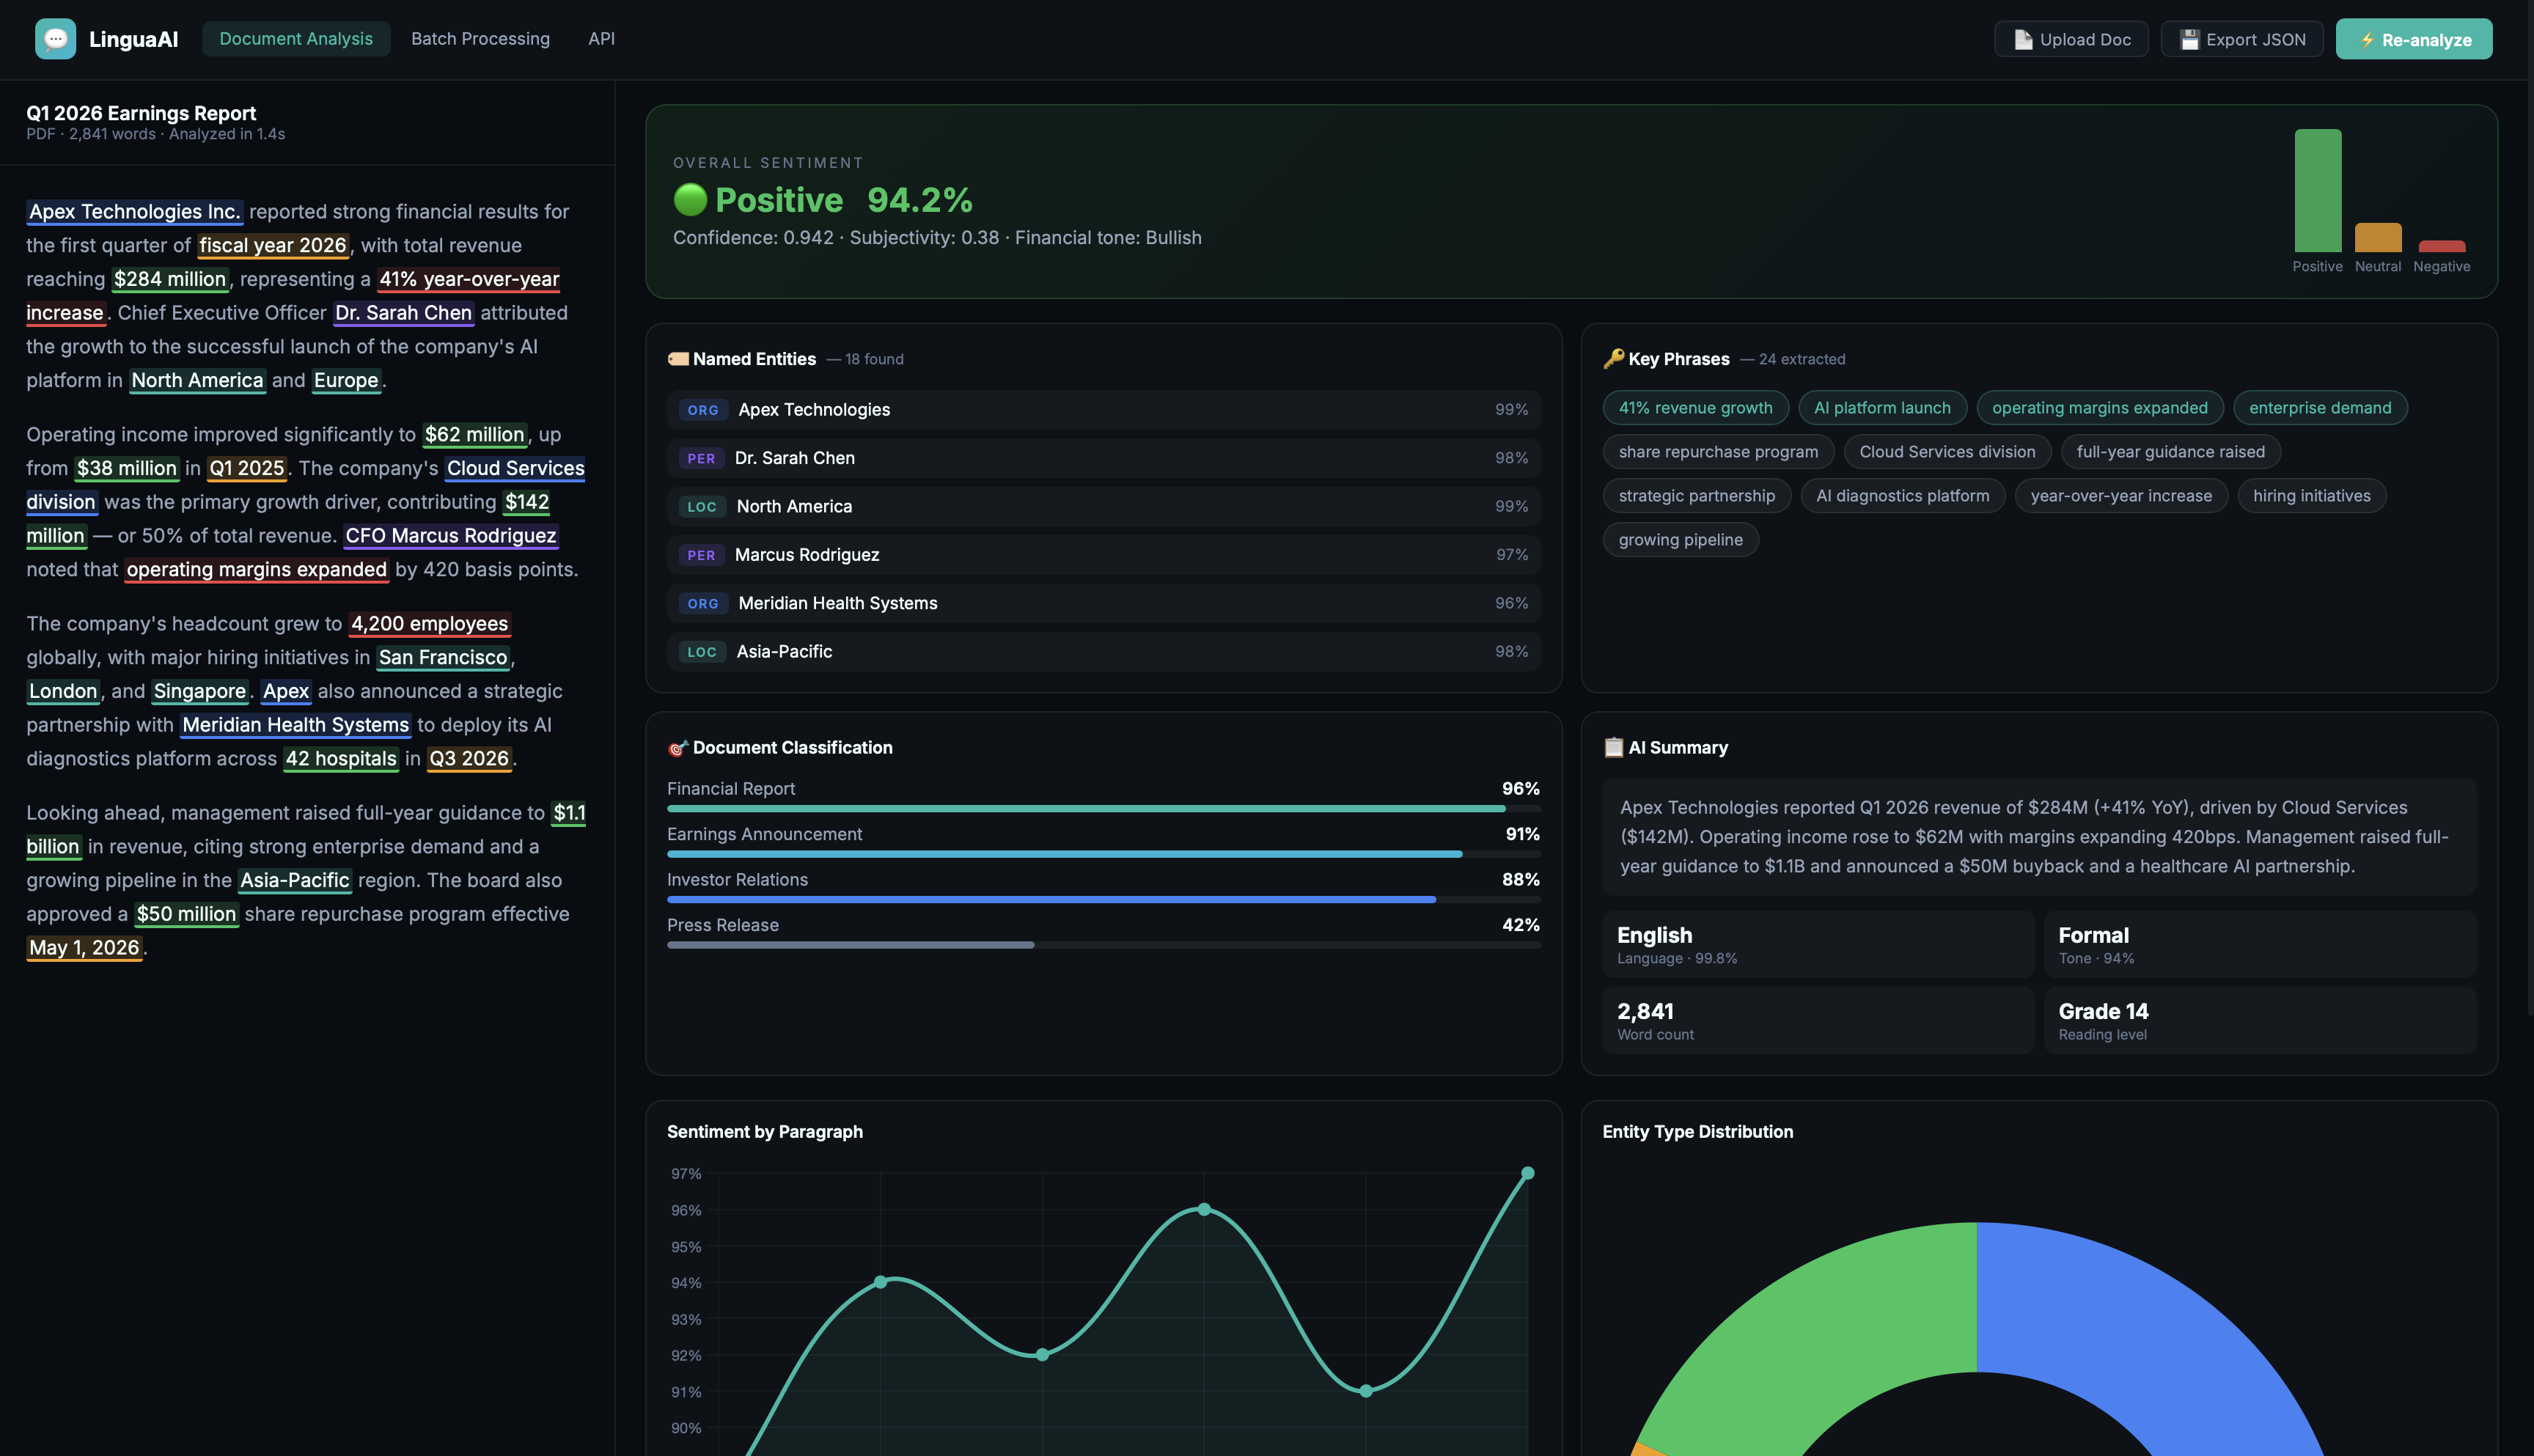2534x1456 pixels.
Task: Click the highlighted 'San Francisco' location
Action: (x=443, y=658)
